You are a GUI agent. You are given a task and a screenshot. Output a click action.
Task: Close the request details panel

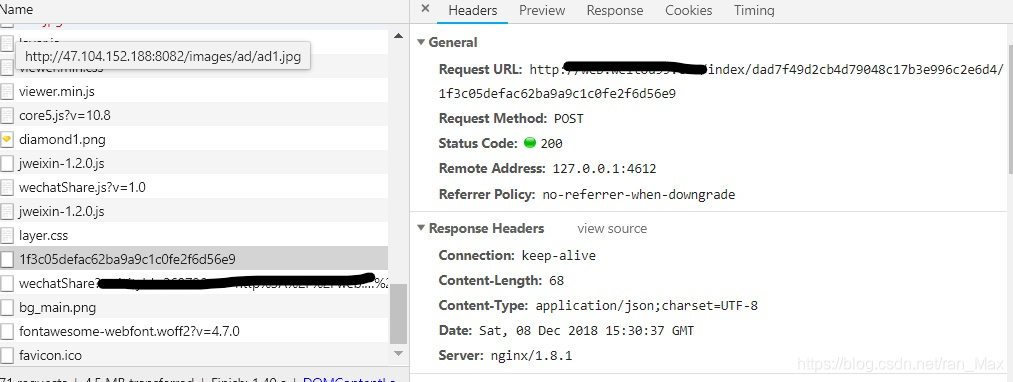click(425, 9)
